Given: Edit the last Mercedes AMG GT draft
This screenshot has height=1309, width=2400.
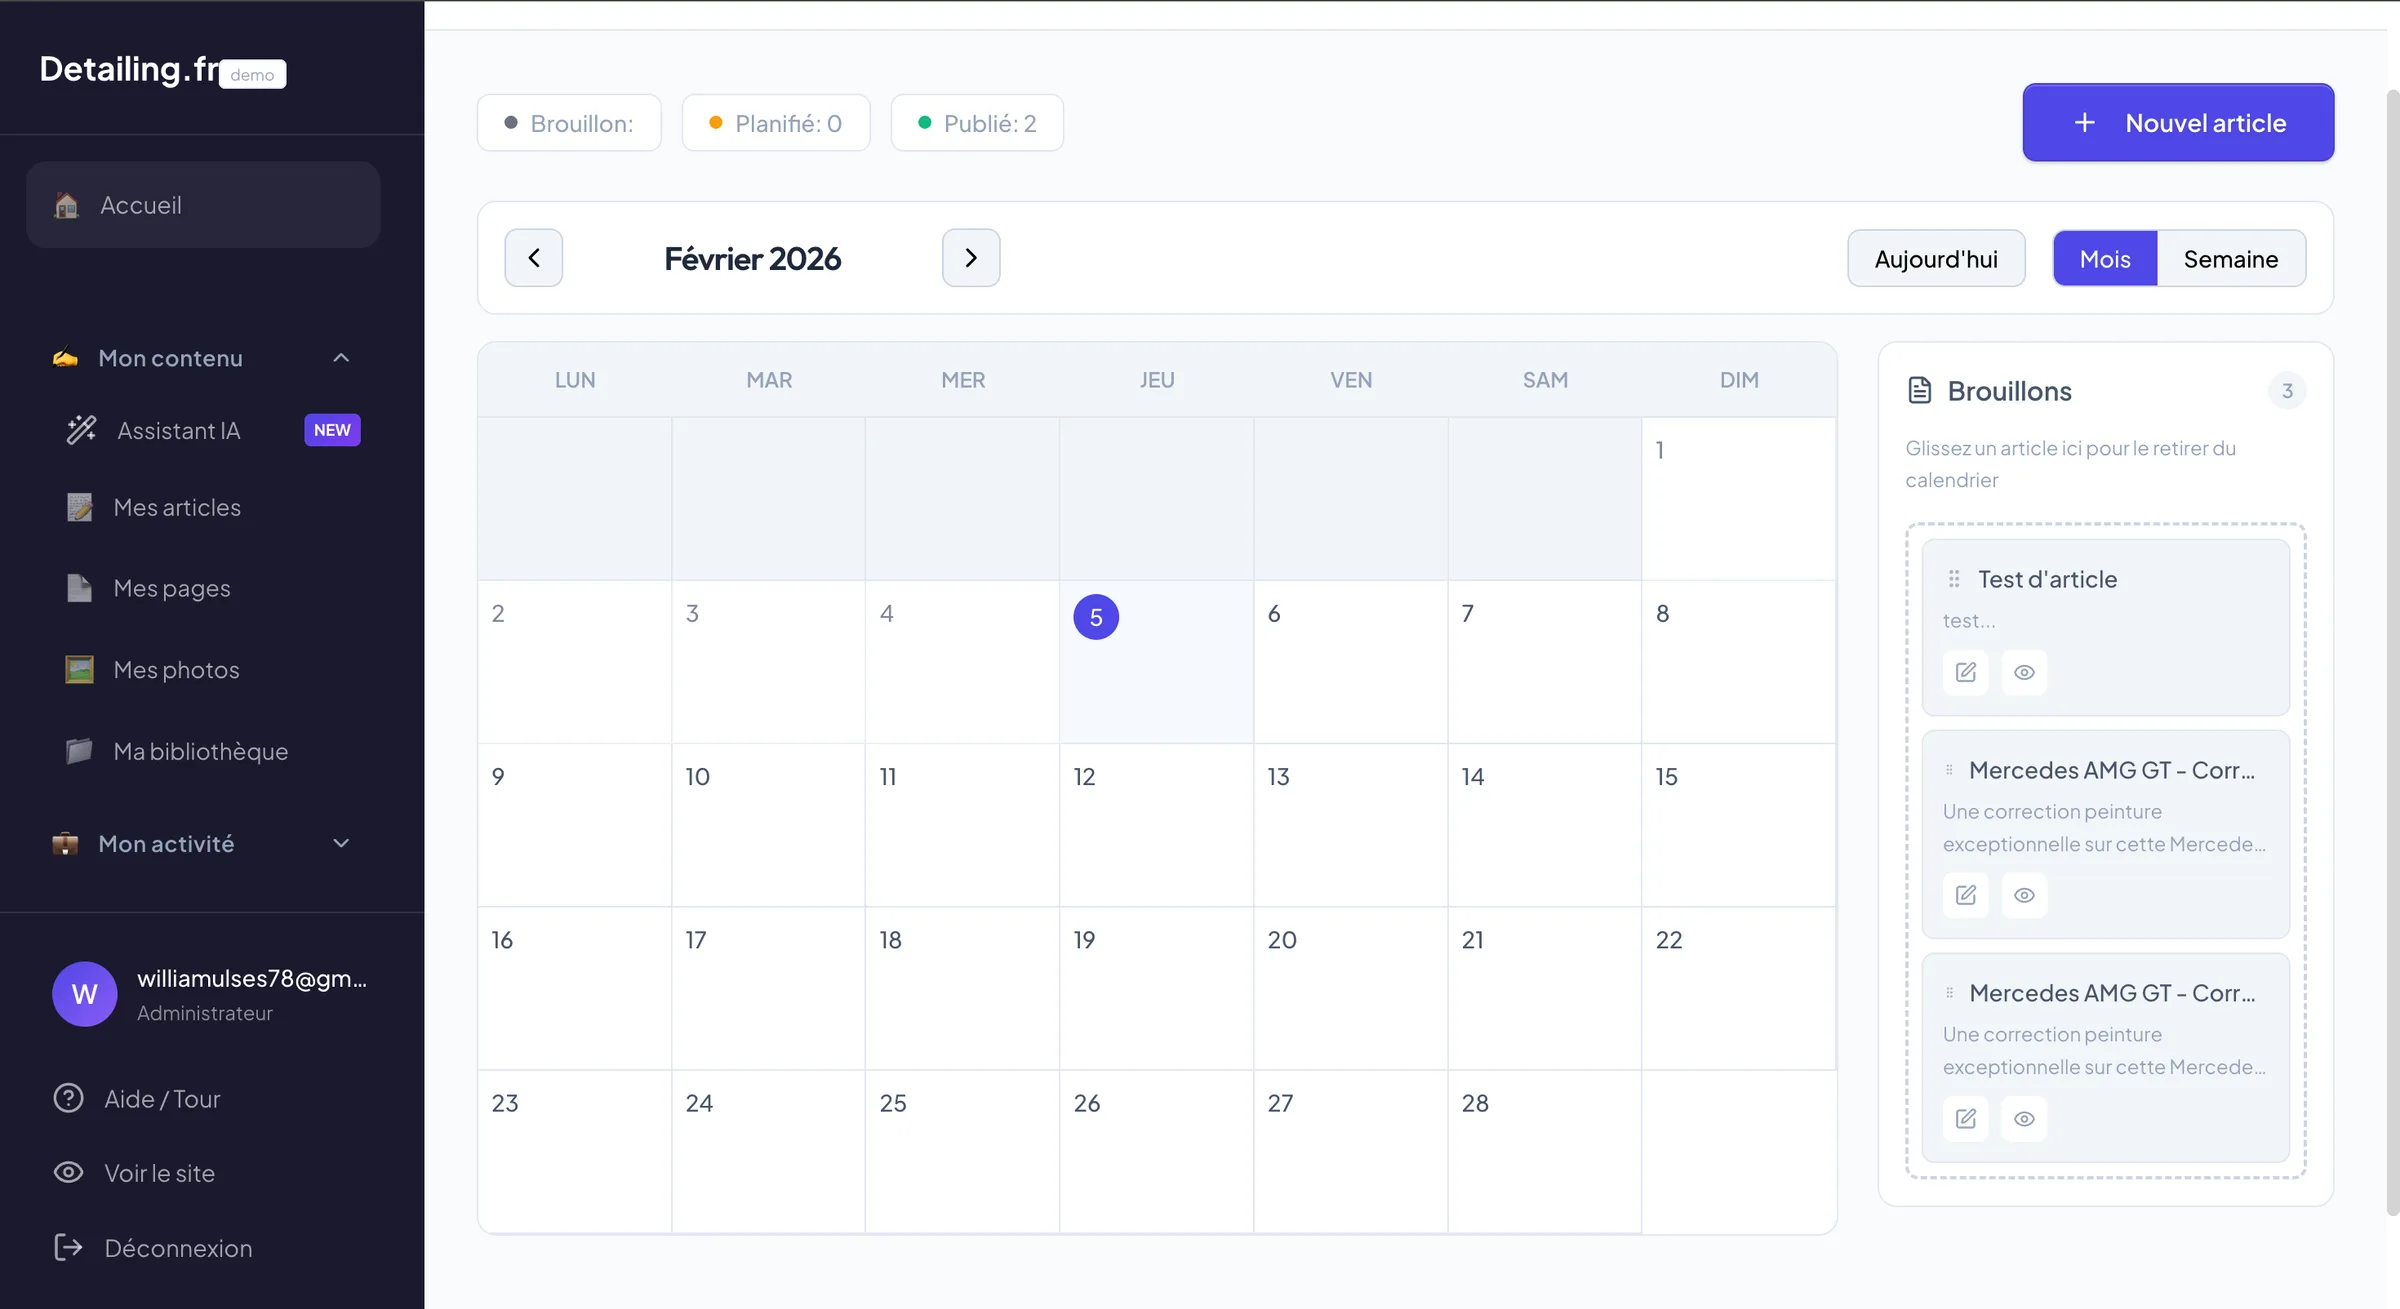Looking at the screenshot, I should point(1966,1118).
